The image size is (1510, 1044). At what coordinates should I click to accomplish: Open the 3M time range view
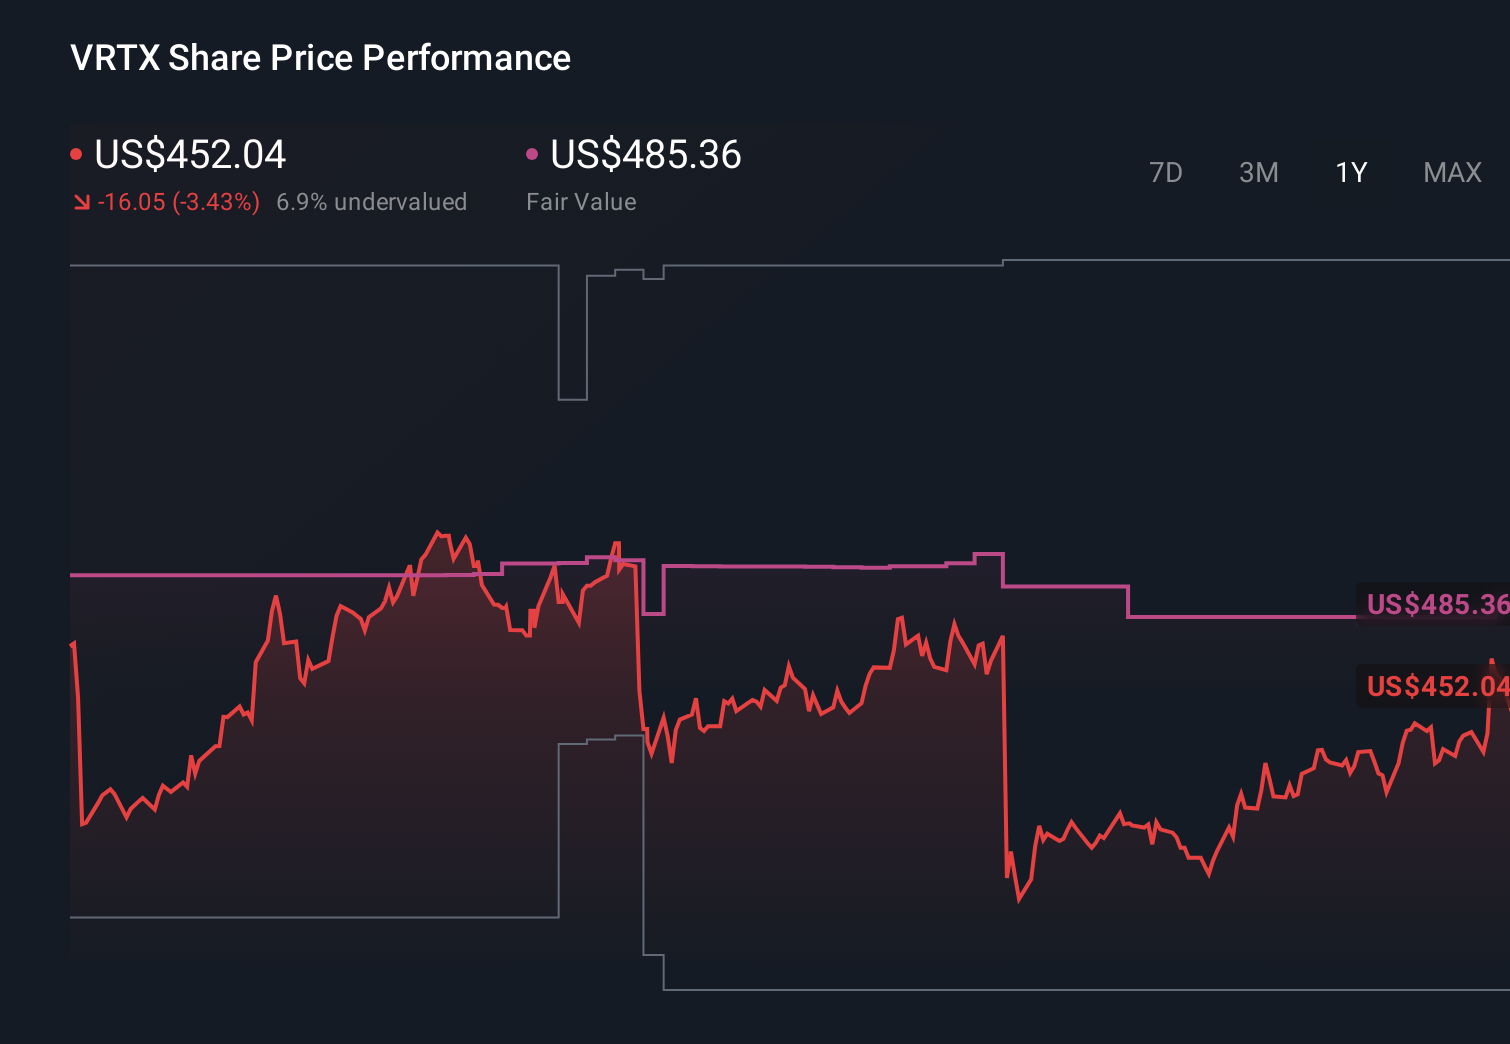pos(1258,172)
